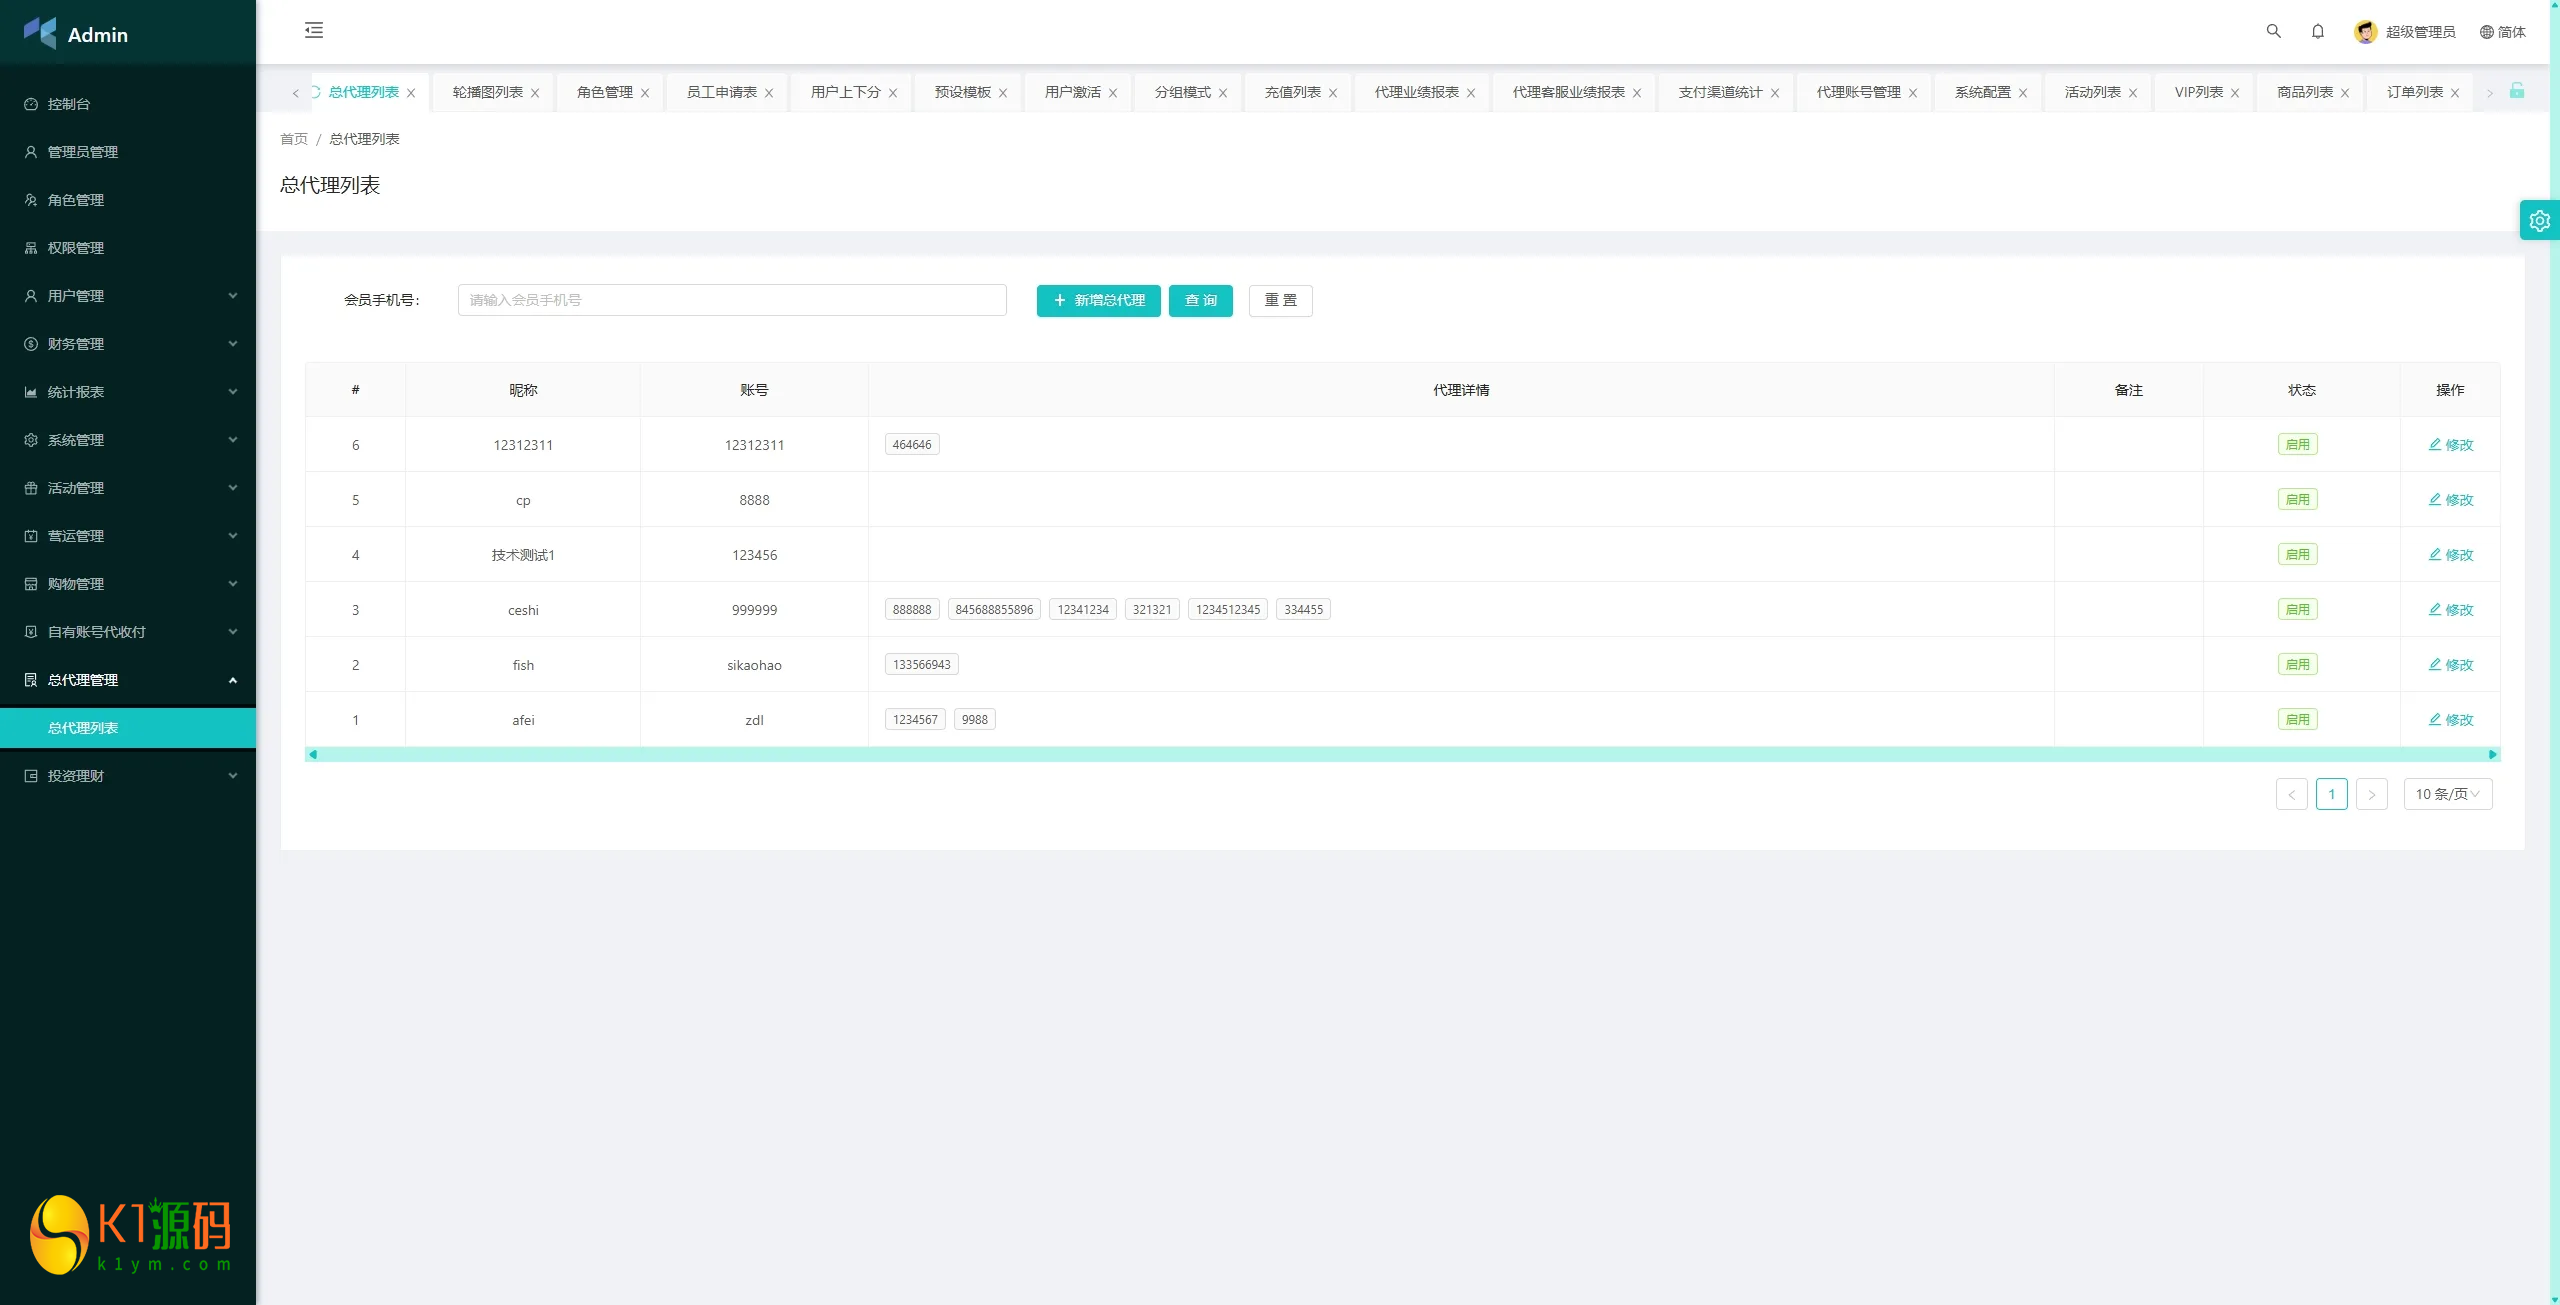Image resolution: width=2560 pixels, height=1305 pixels.
Task: Click the green lock icon beside tabs
Action: click(2517, 91)
